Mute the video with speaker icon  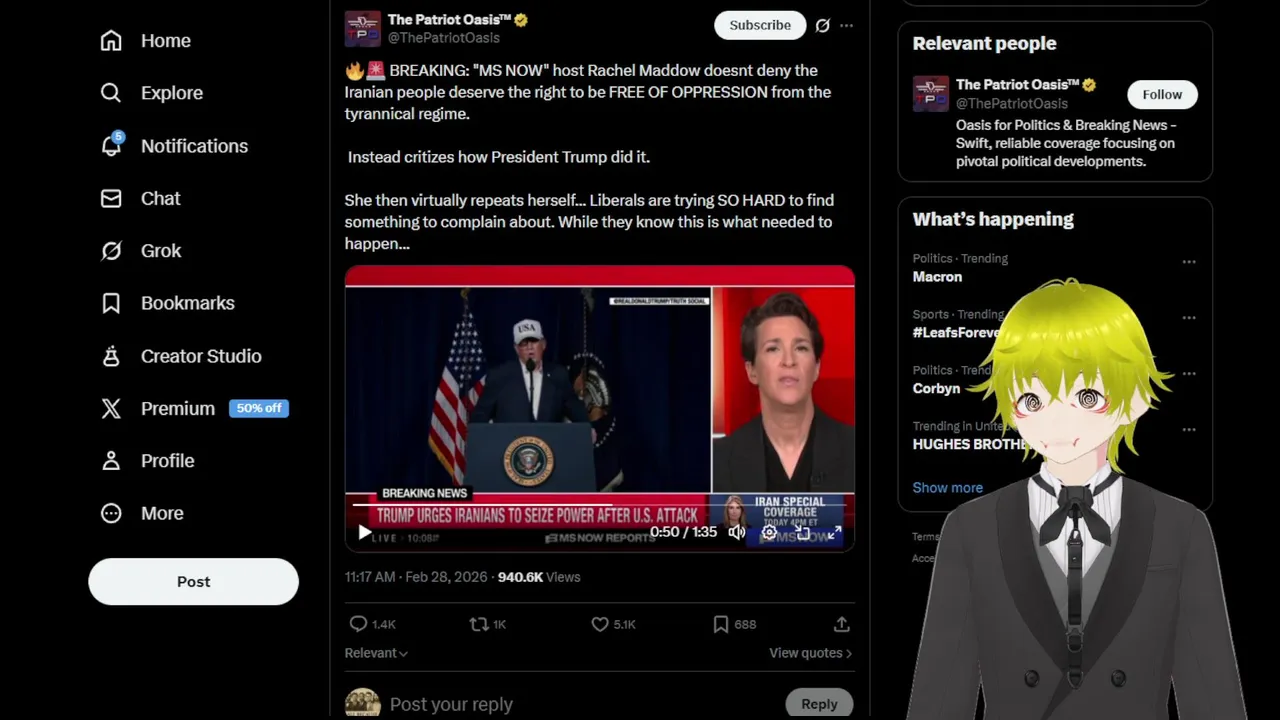tap(737, 533)
